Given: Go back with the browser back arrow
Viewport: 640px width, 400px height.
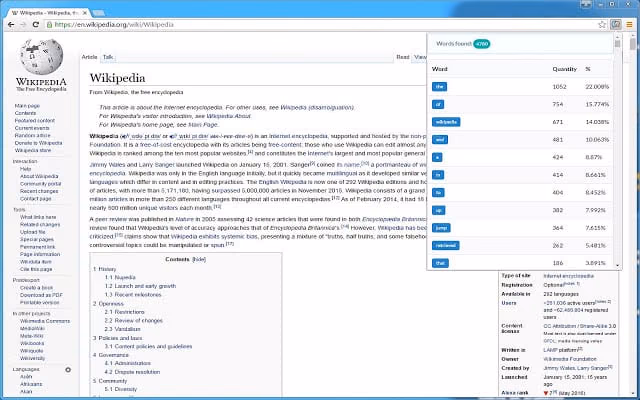Looking at the screenshot, I should [x=11, y=24].
